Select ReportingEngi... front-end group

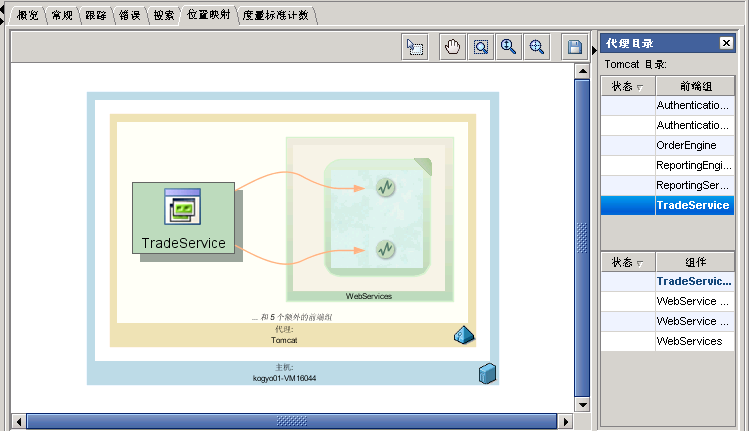[x=667, y=165]
